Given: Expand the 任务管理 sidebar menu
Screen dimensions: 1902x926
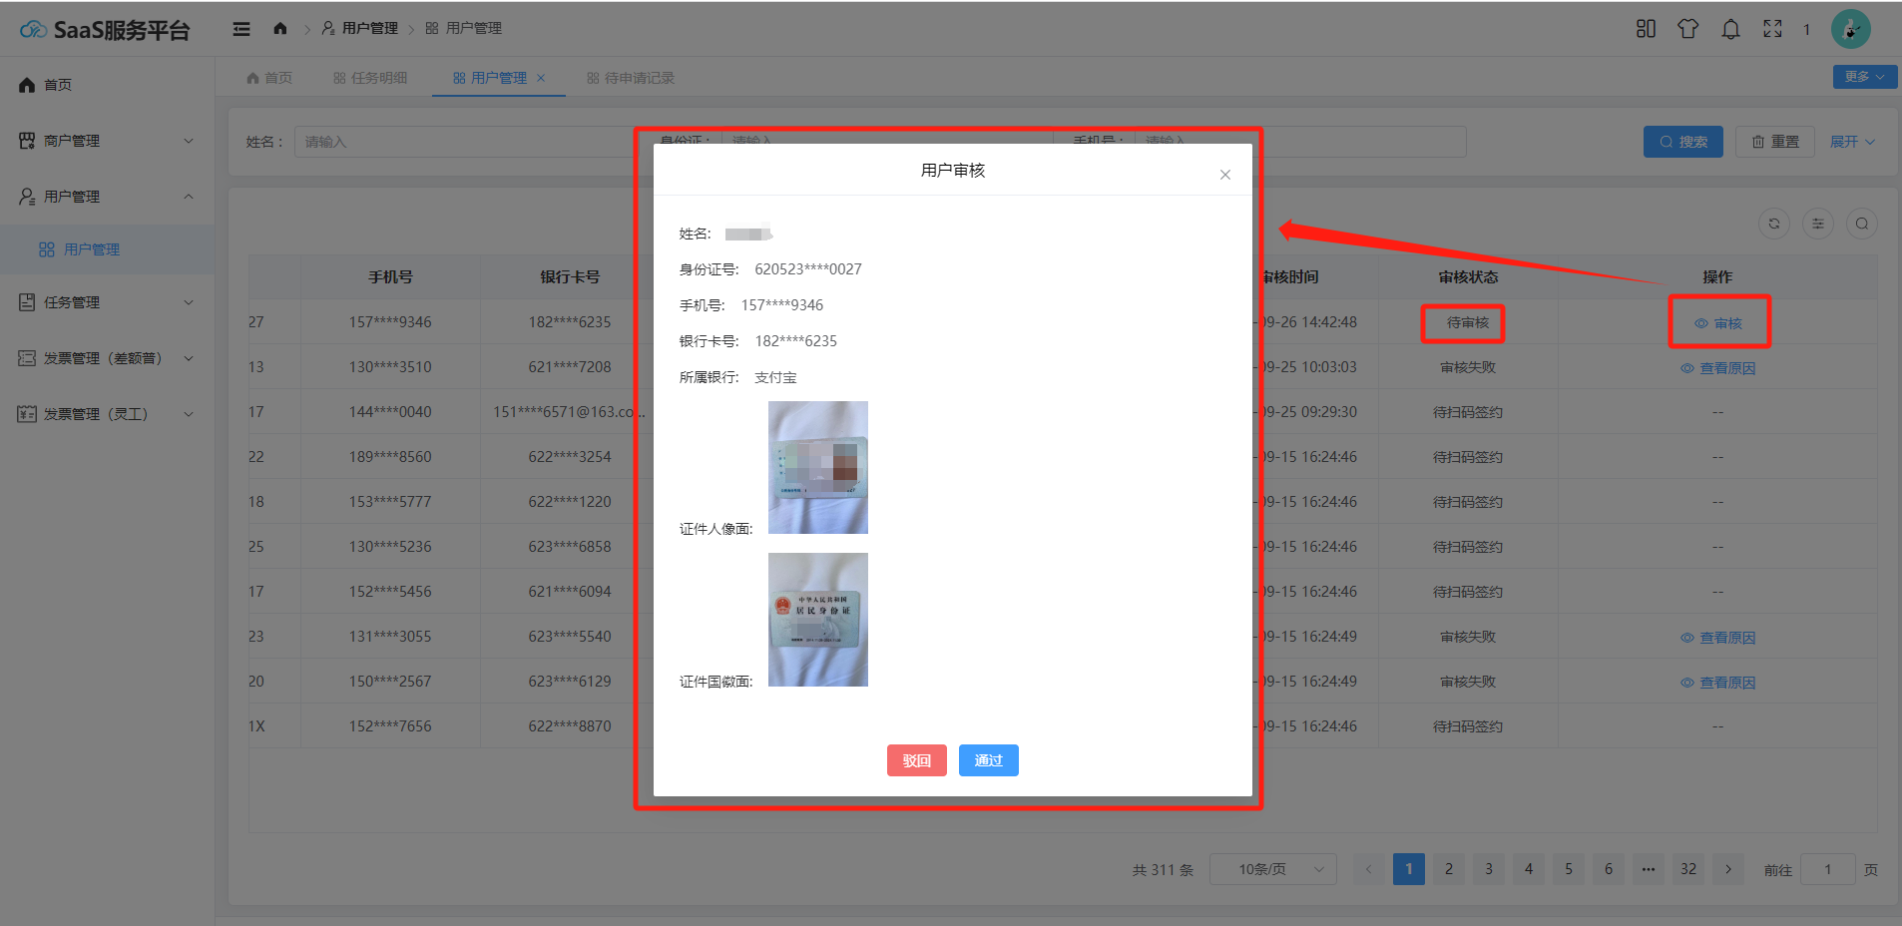Looking at the screenshot, I should coord(106,302).
